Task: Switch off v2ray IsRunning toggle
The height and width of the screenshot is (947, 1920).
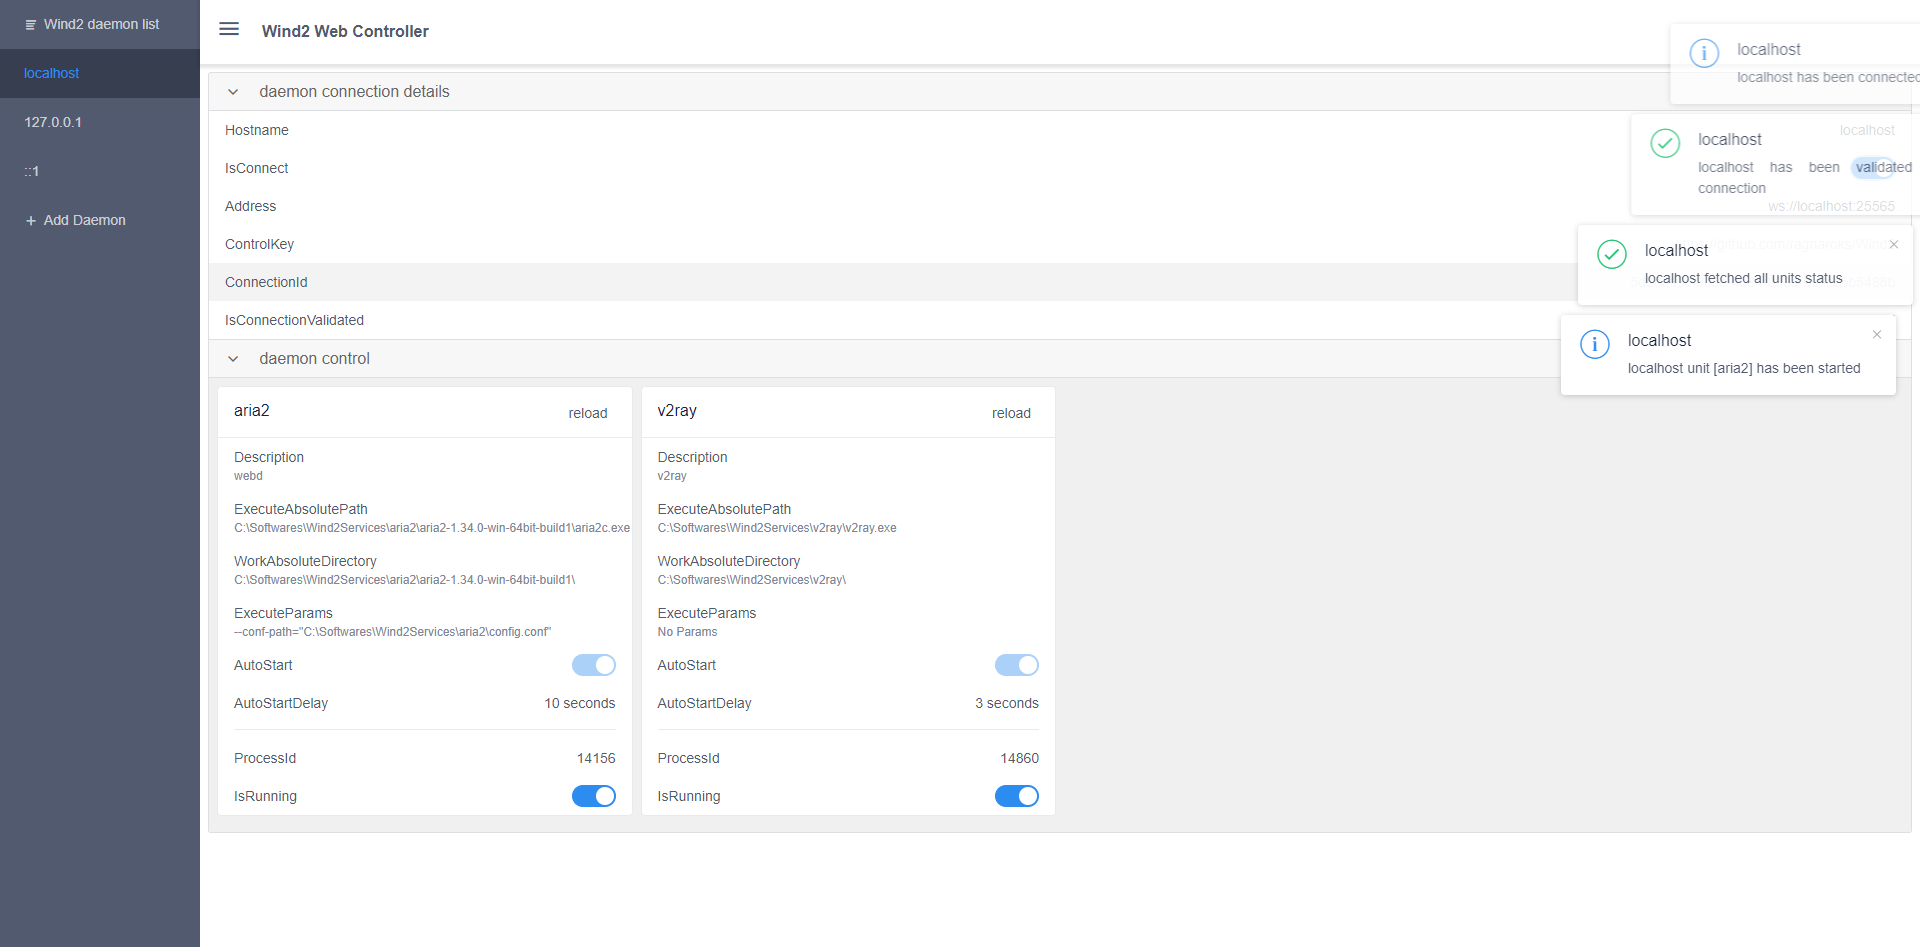Action: [1017, 796]
